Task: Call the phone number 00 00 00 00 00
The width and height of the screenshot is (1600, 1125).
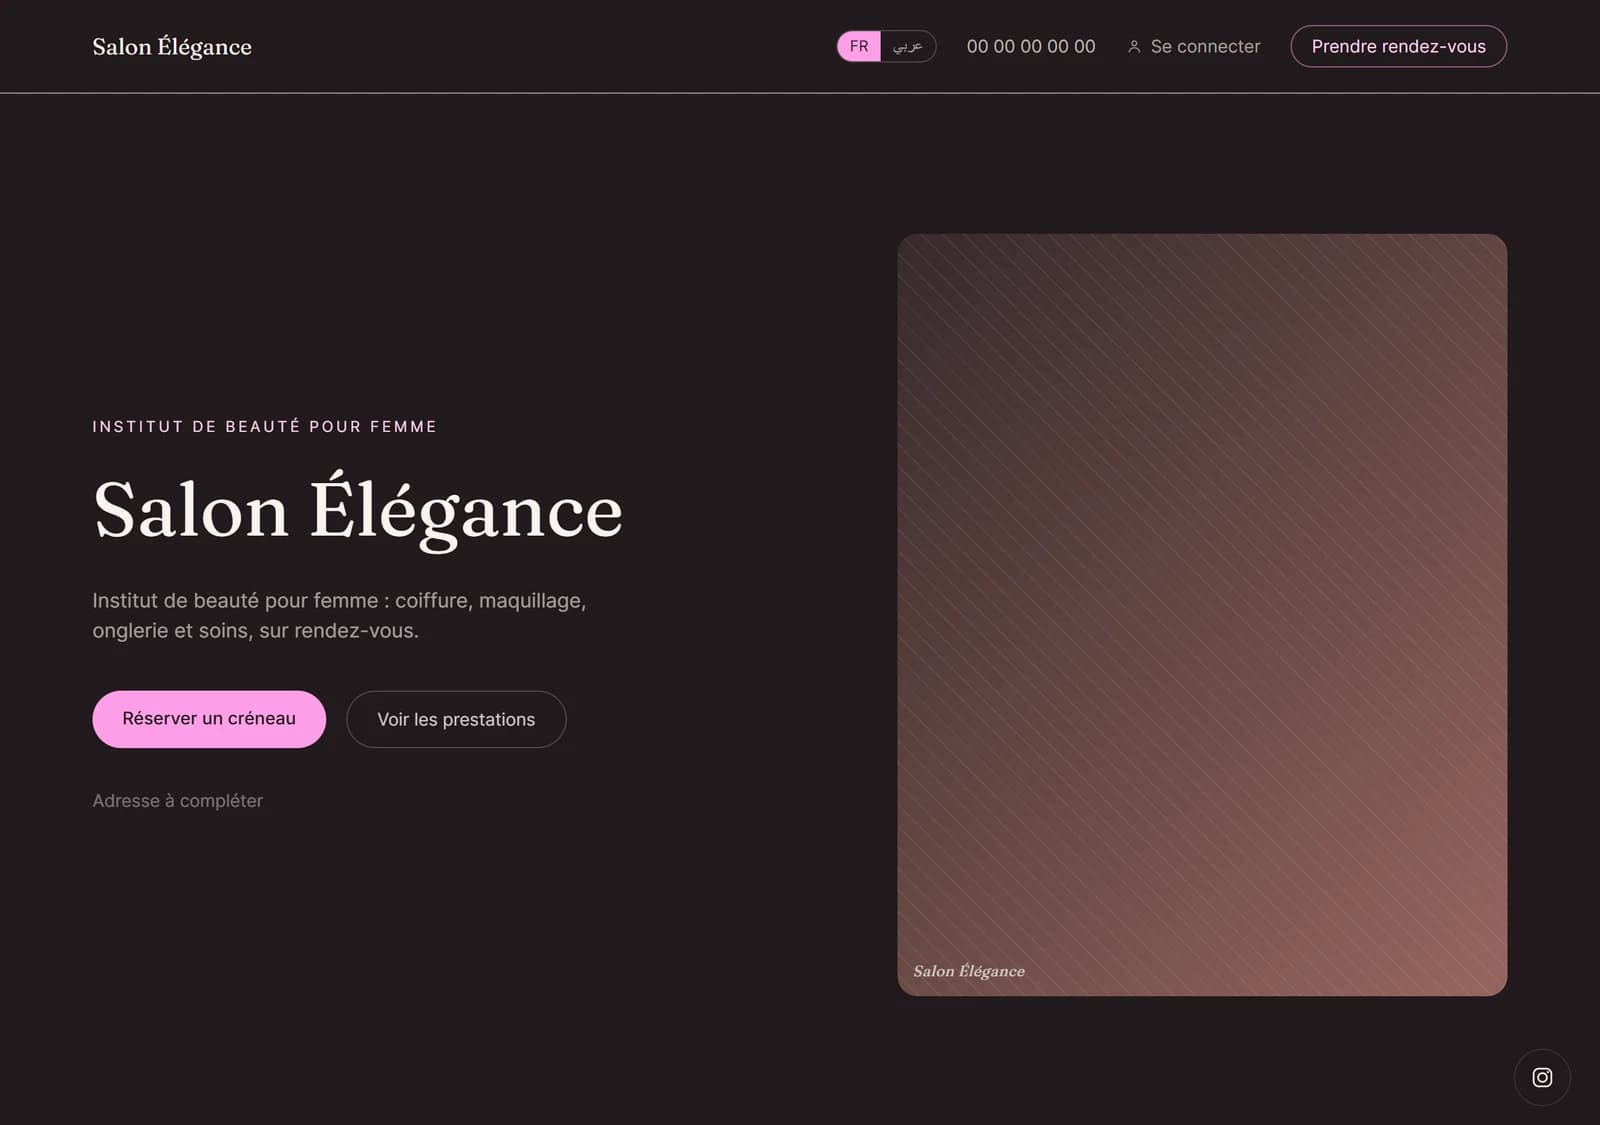Action: point(1031,47)
